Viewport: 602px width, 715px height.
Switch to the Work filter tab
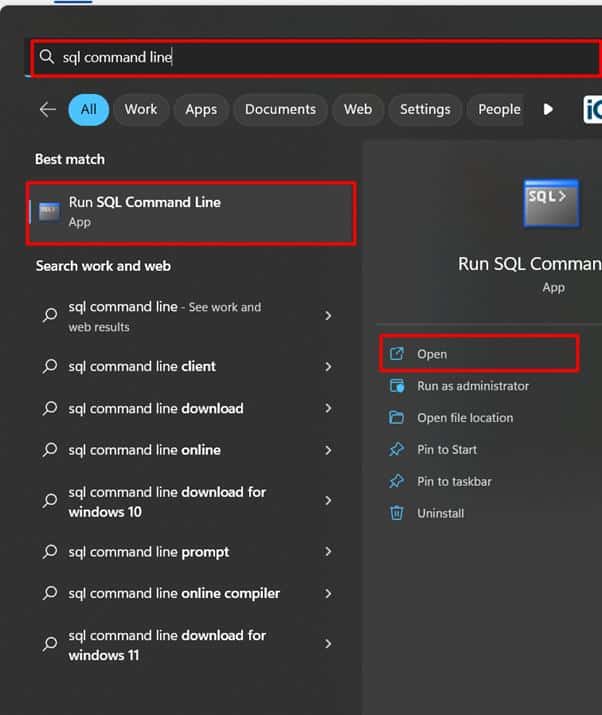click(x=141, y=109)
